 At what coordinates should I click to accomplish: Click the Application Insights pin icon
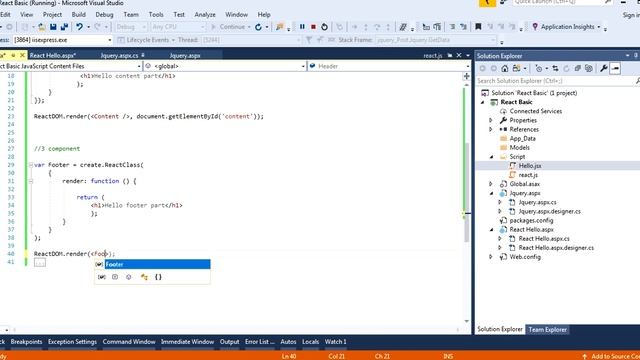(535, 27)
